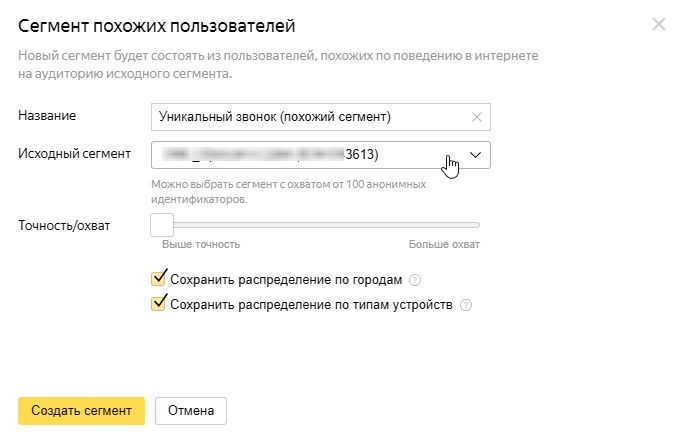
Task: Focus the Название text input
Action: tap(305, 117)
